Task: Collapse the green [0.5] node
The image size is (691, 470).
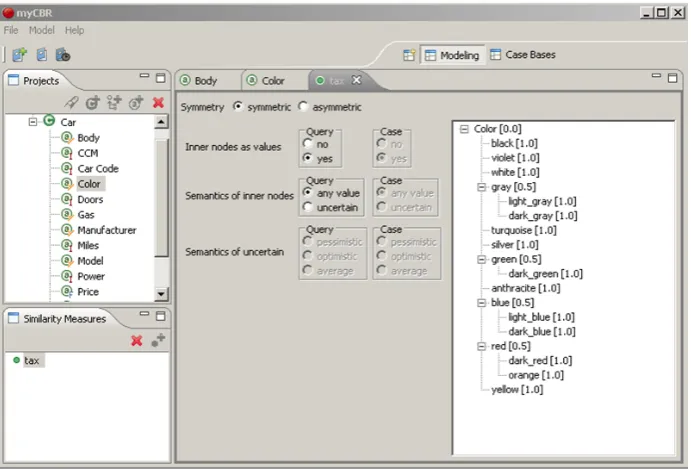Action: click(x=482, y=259)
